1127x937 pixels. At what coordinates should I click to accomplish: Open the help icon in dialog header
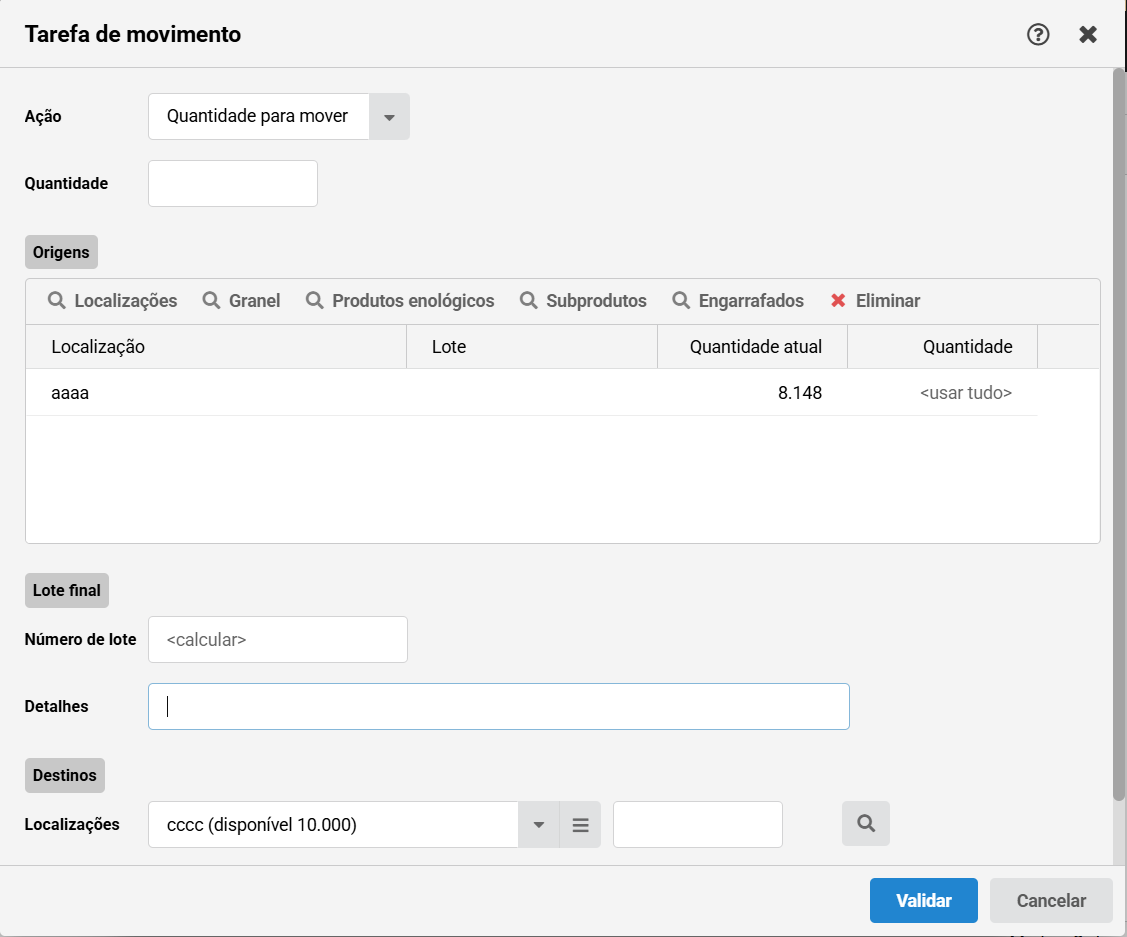(x=1038, y=34)
